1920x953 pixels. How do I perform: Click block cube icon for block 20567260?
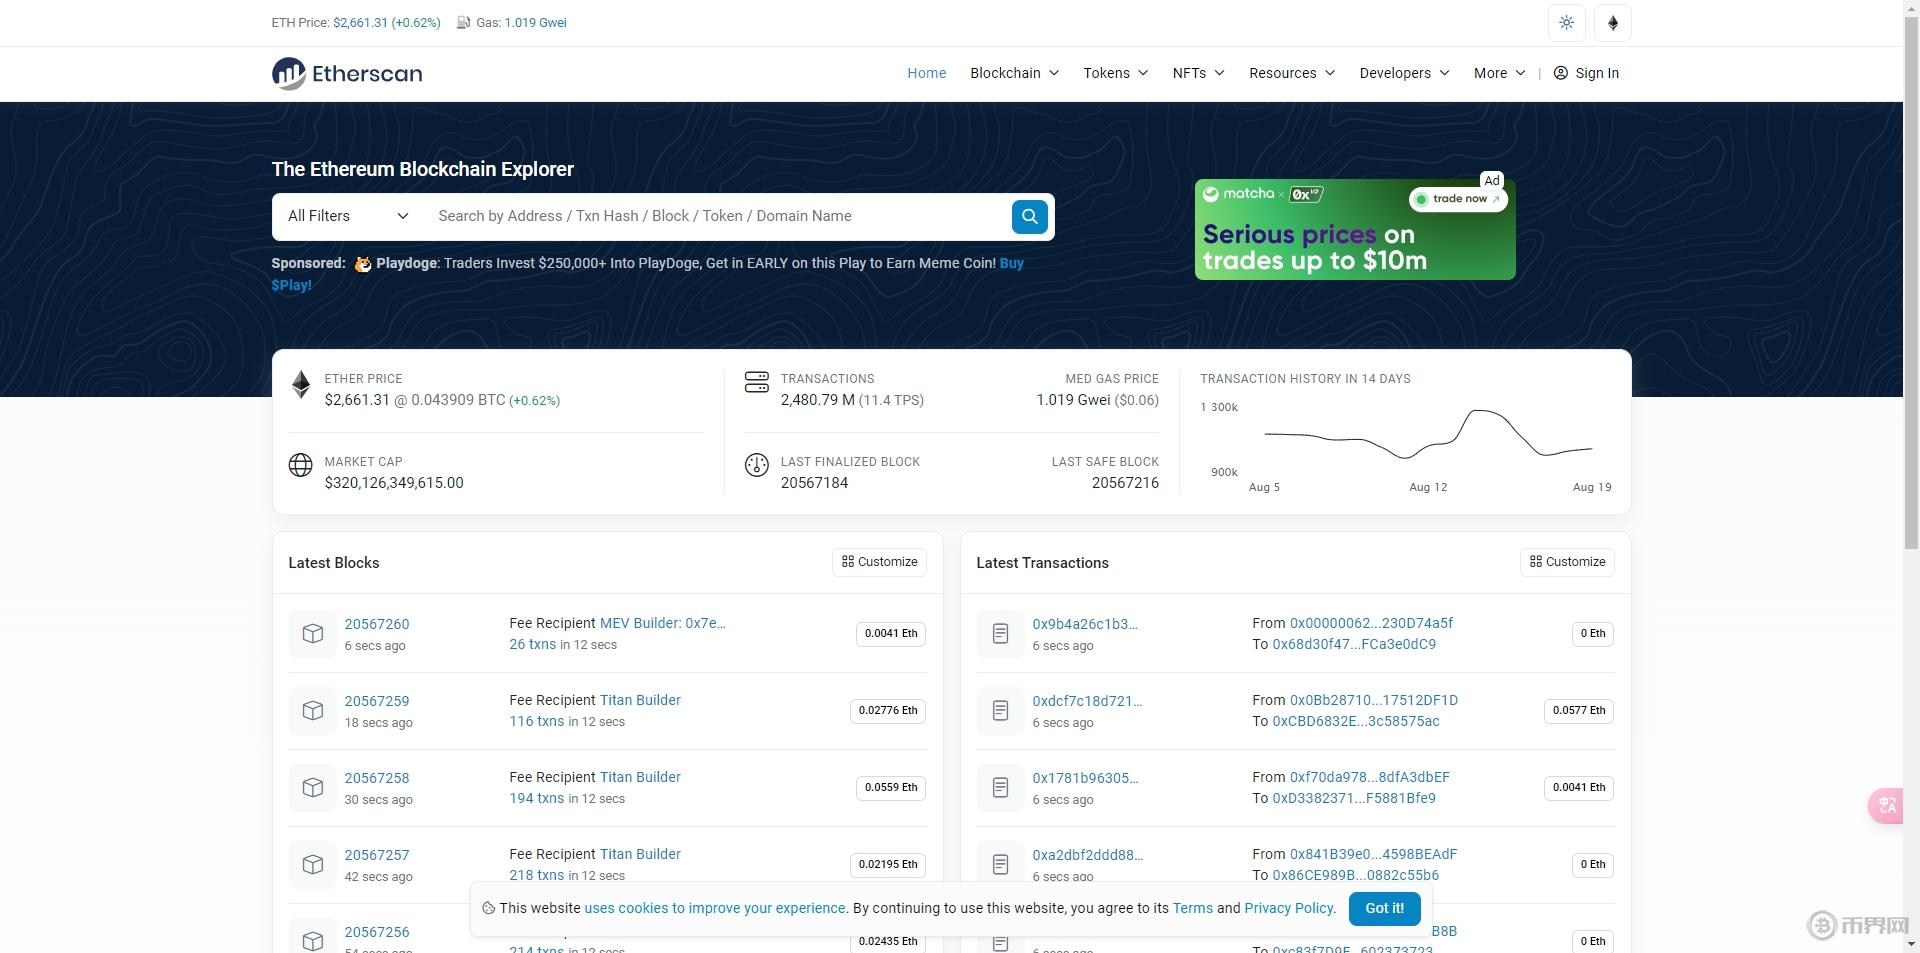(x=313, y=634)
